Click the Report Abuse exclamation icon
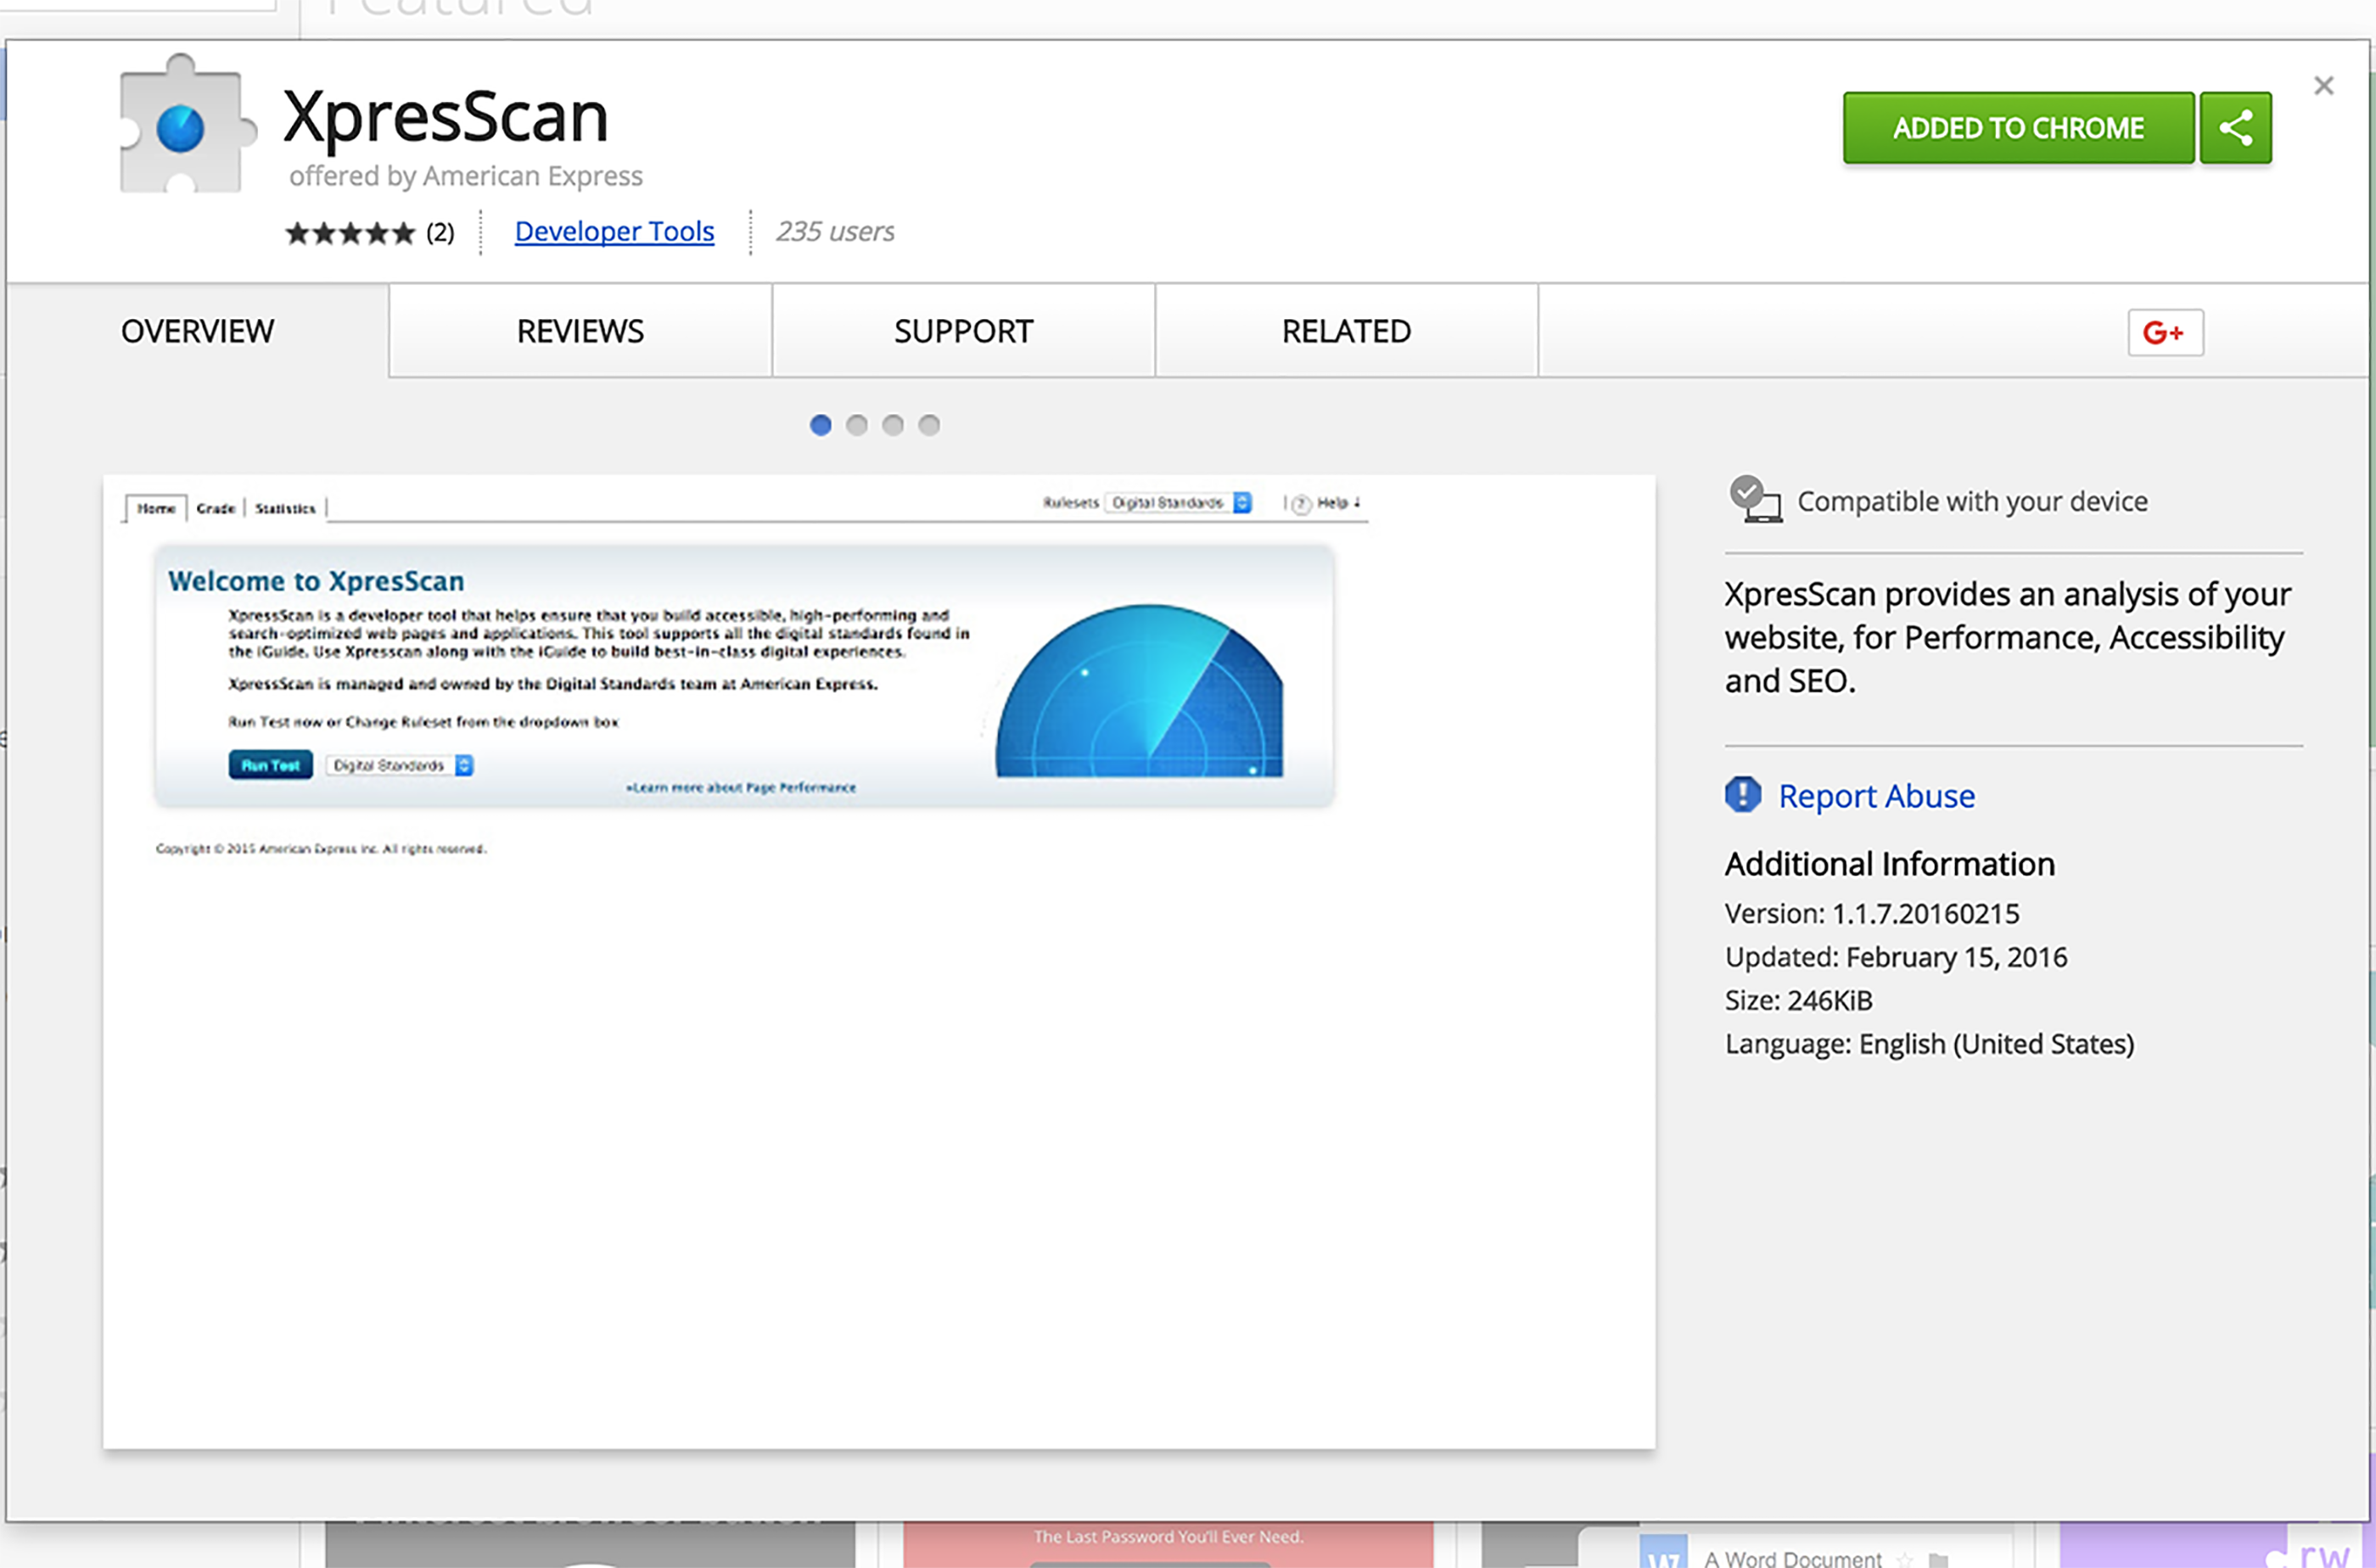This screenshot has height=1568, width=2376. click(1743, 795)
